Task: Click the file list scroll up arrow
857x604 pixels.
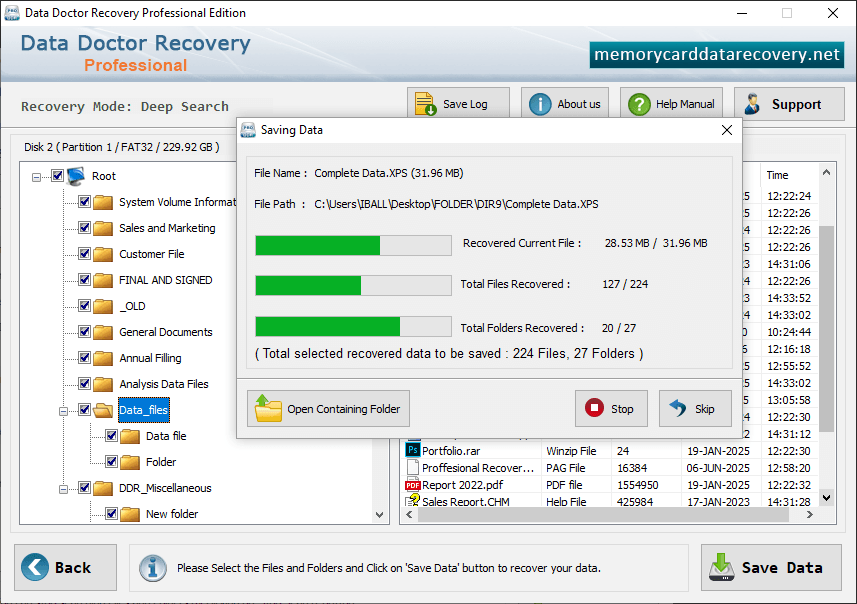Action: click(826, 173)
